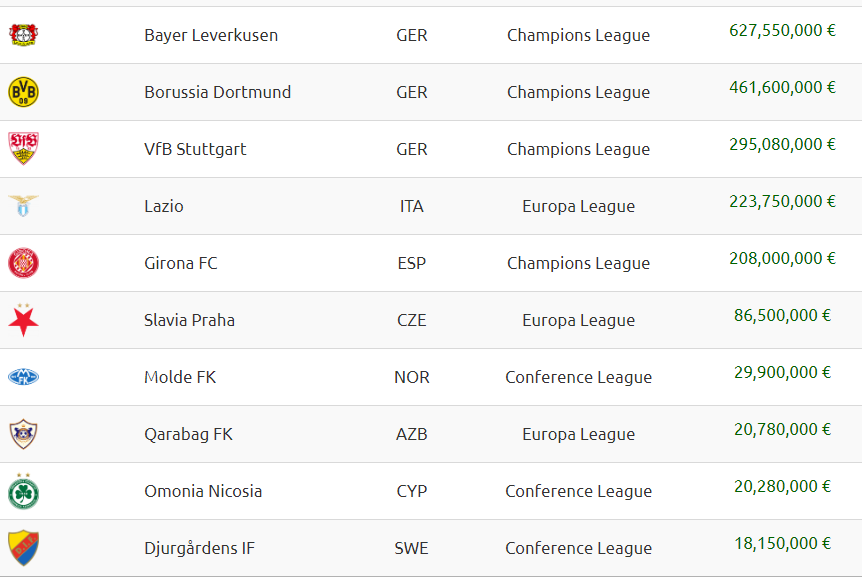Select the Slavia Praha club name

(x=189, y=320)
